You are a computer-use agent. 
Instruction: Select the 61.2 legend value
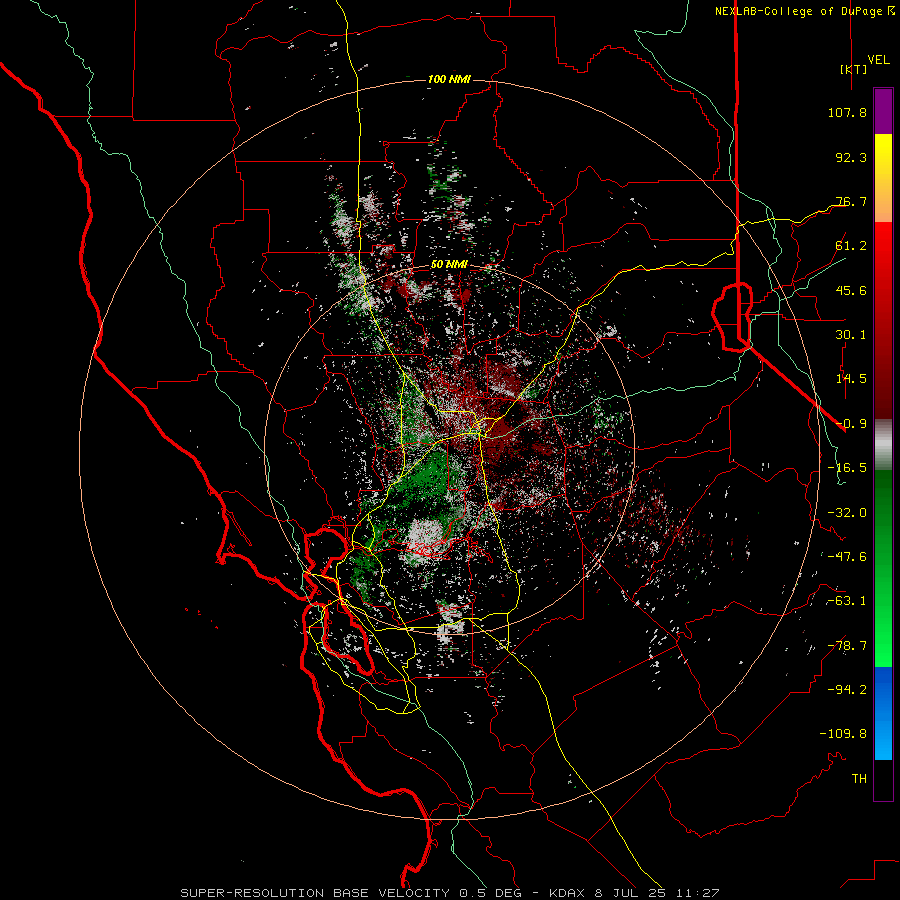tap(851, 246)
